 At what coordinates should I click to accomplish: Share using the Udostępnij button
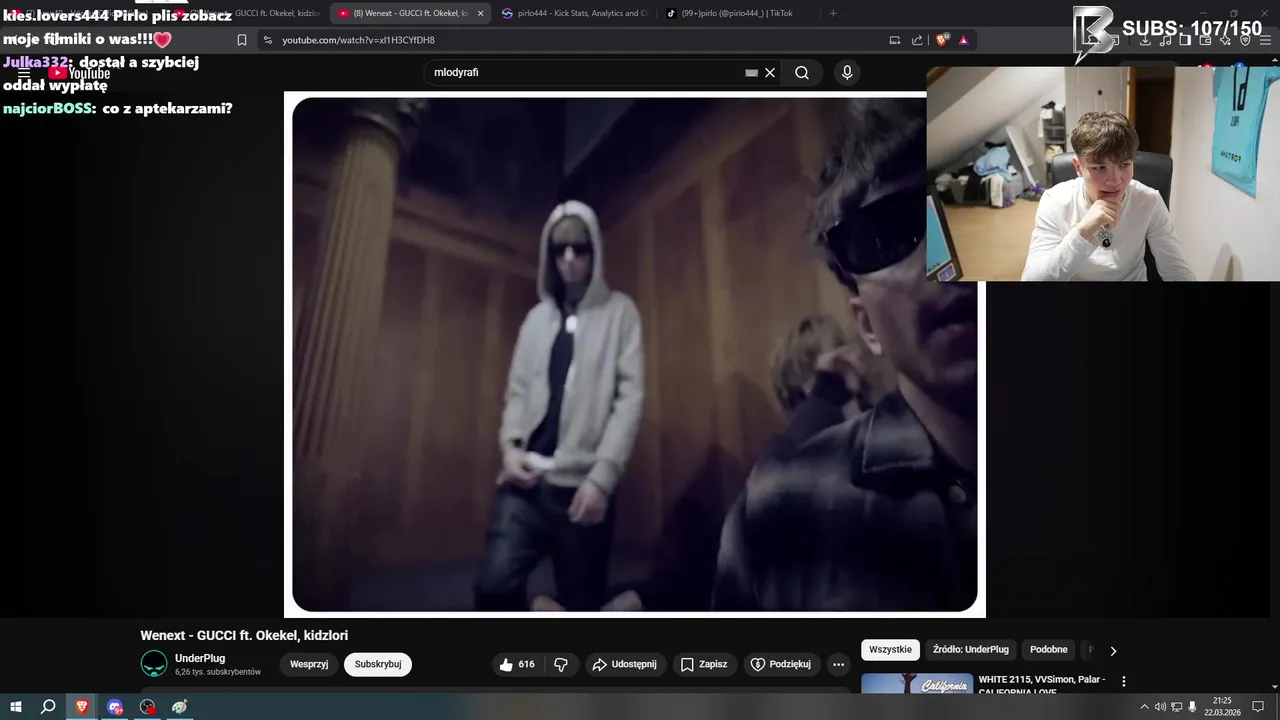(x=625, y=664)
